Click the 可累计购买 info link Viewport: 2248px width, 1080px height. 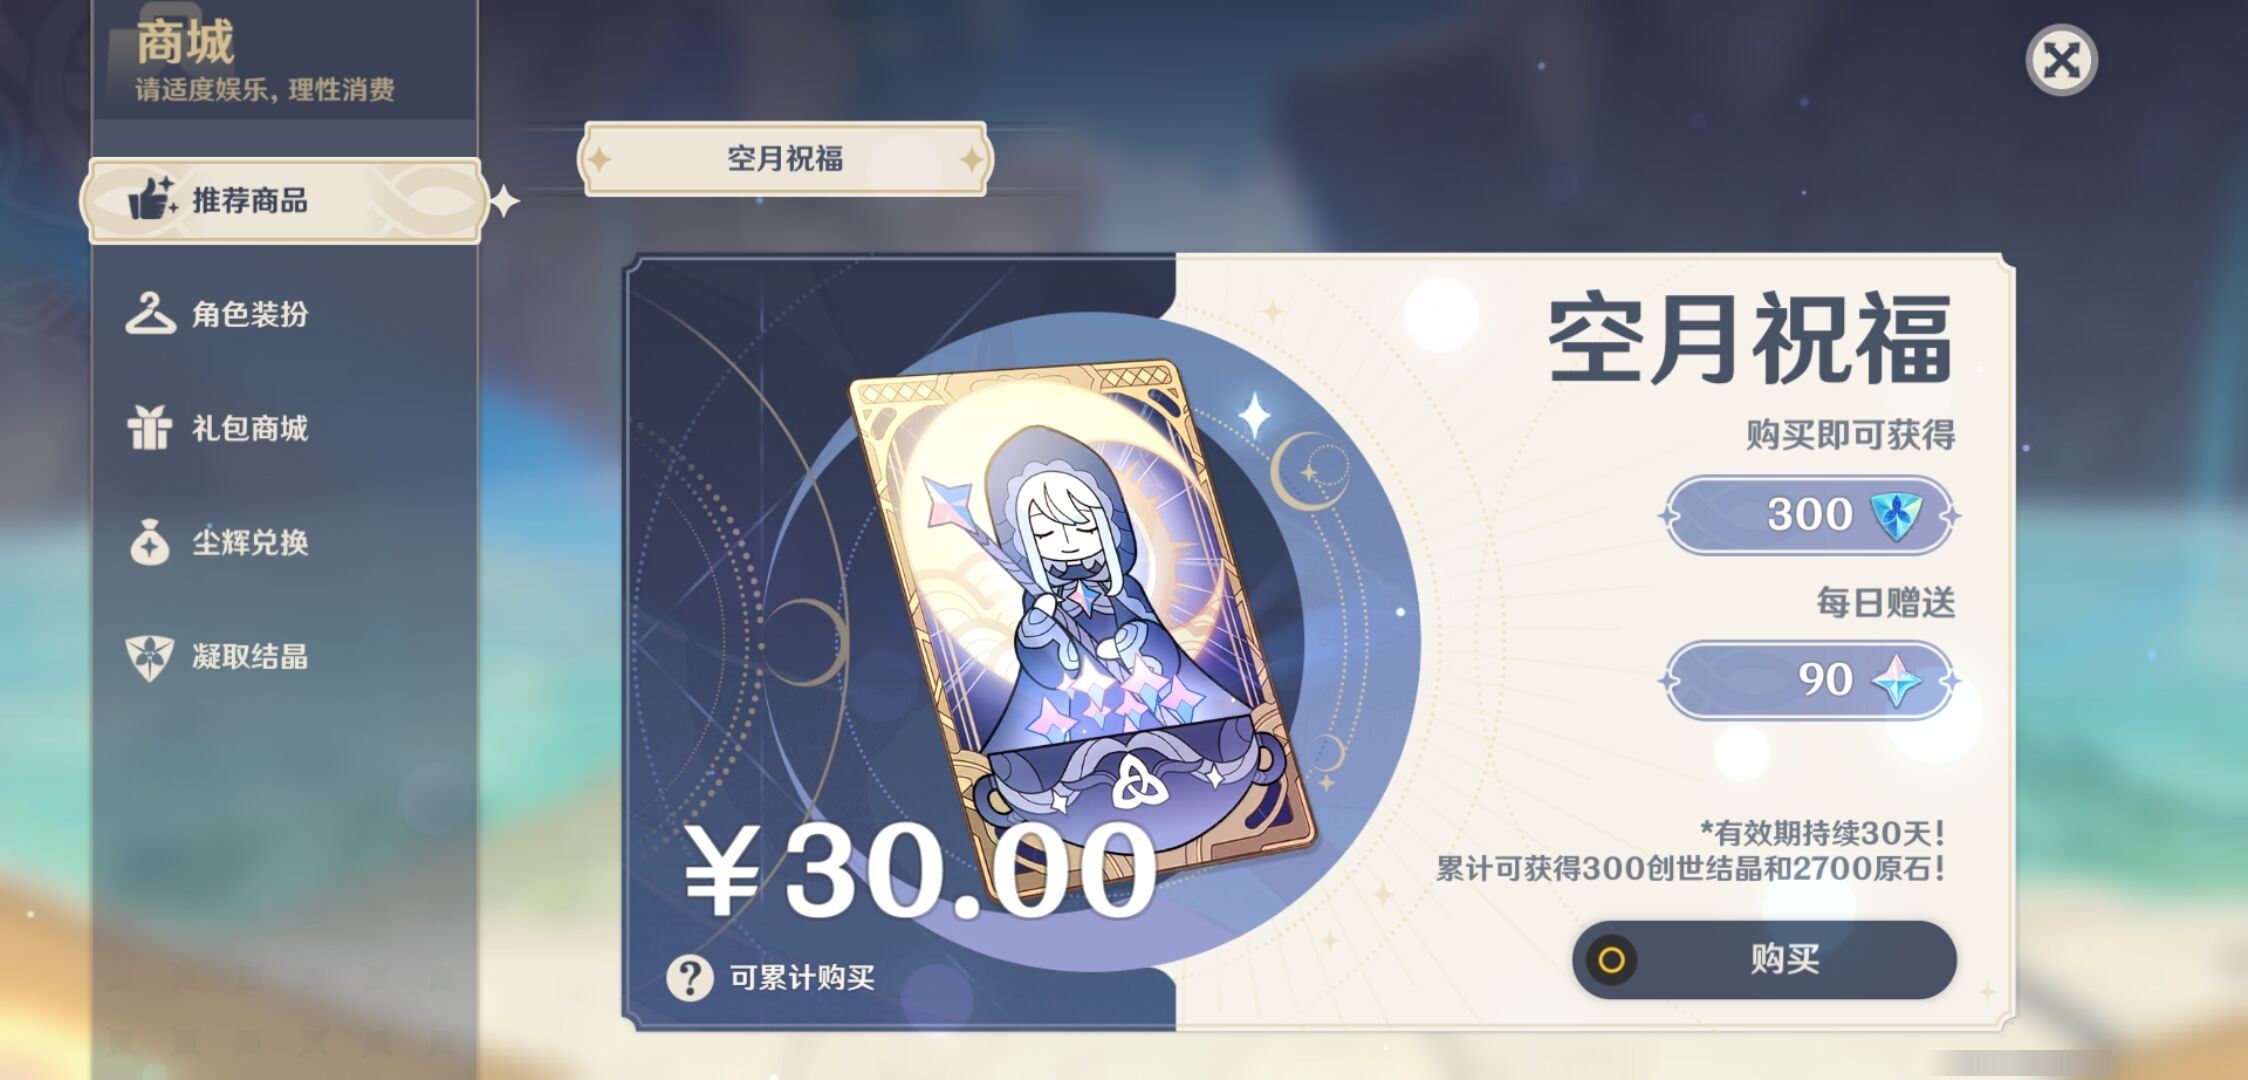pos(802,977)
